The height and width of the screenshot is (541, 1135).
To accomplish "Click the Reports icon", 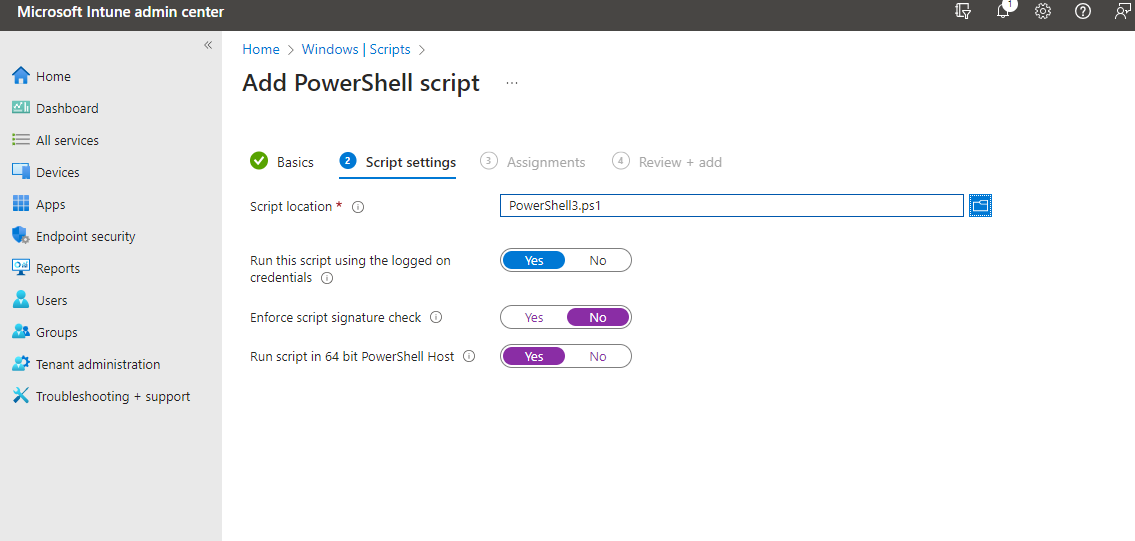I will tap(21, 268).
